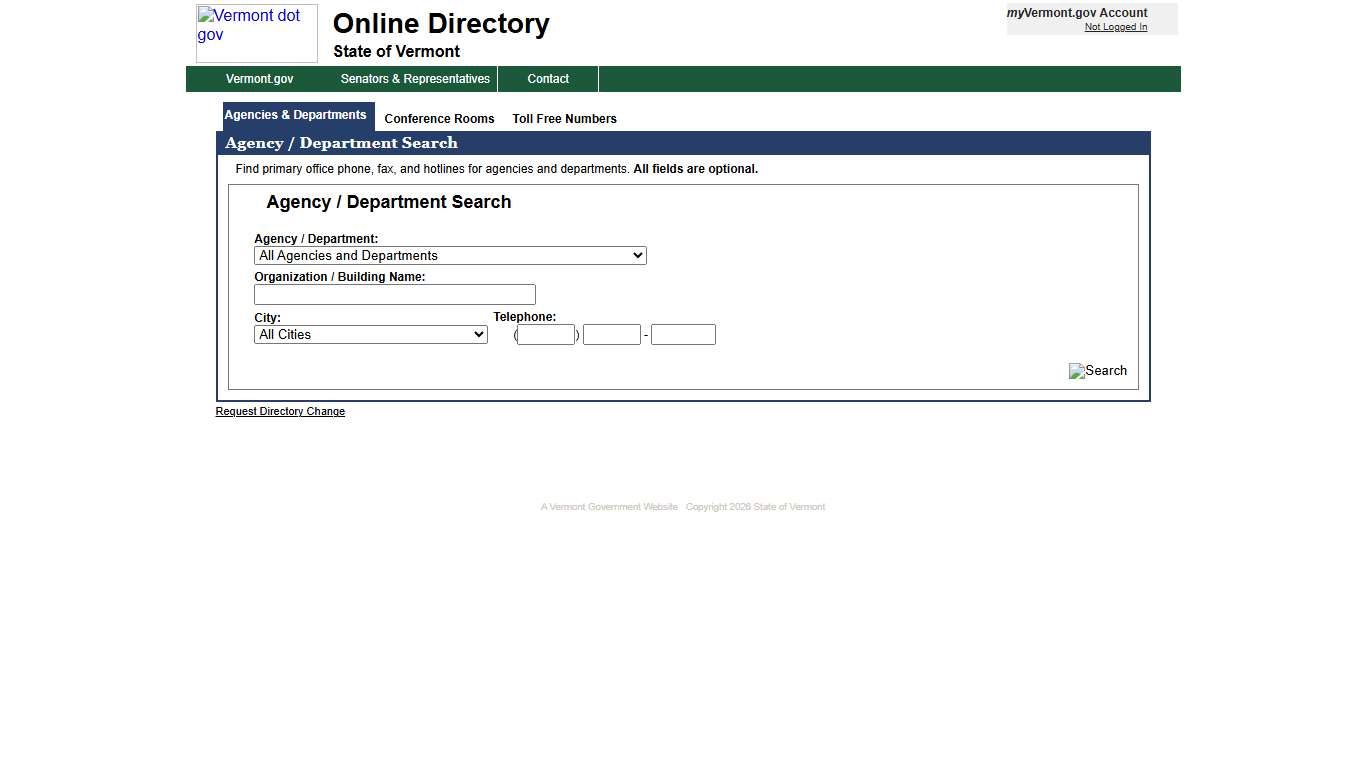Switch to the Toll Free Numbers tab
This screenshot has width=1366, height=768.
click(564, 118)
